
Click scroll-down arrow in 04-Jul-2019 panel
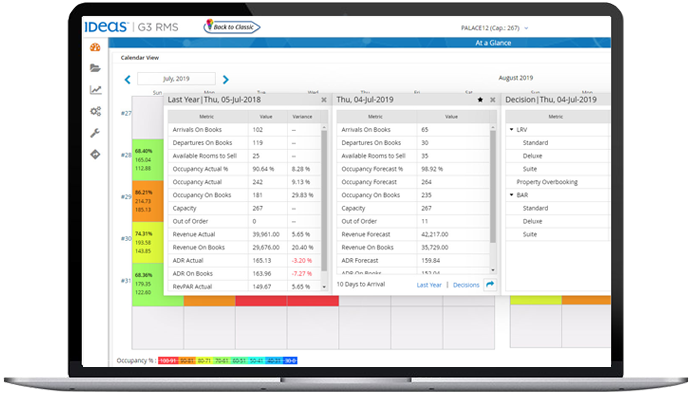click(493, 270)
